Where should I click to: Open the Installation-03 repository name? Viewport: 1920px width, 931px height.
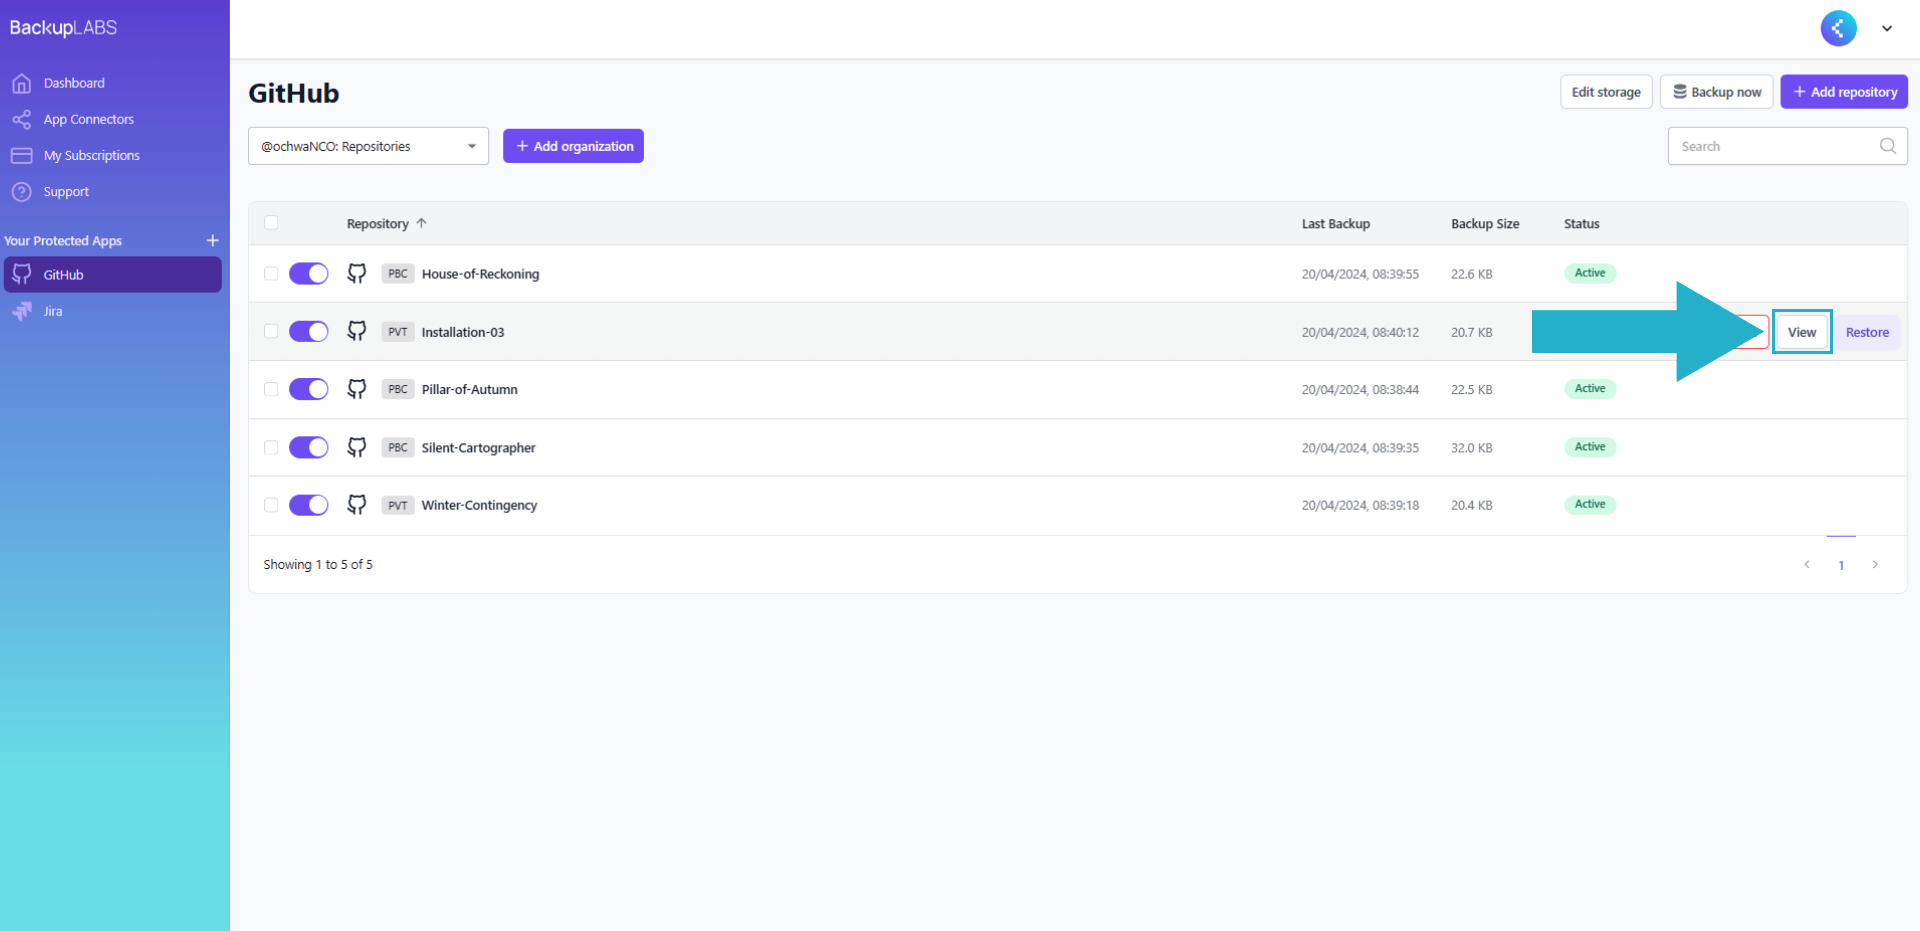click(x=463, y=332)
